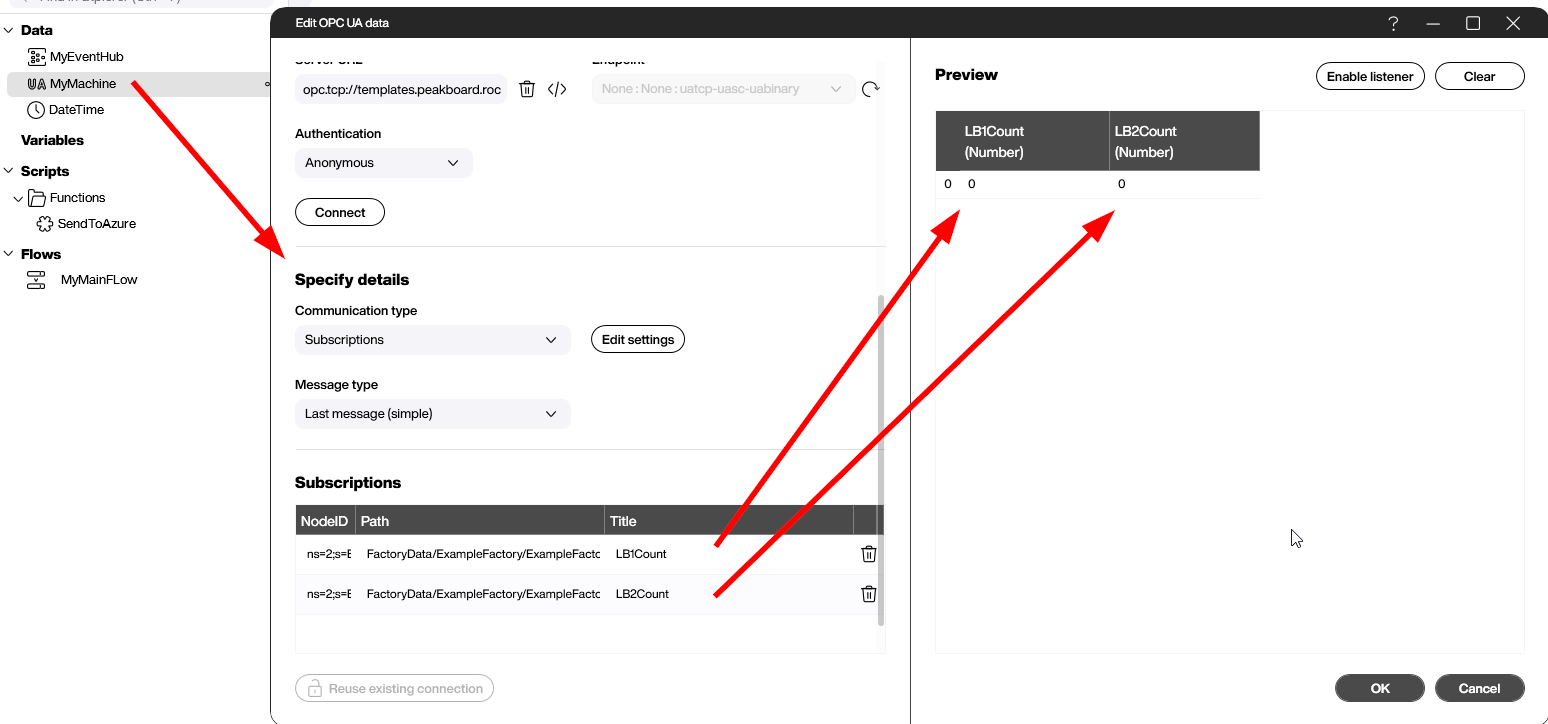Screen dimensions: 1548x724
Task: Select MyEventHub data source in explorer
Action: point(86,57)
